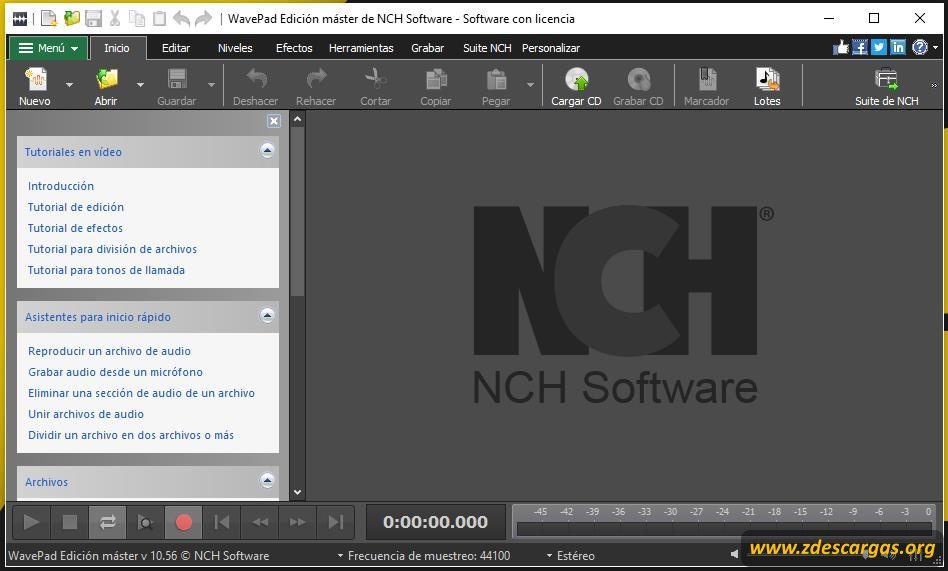Screen dimensions: 948x571
Task: Switch to the Inicio tab
Action: click(117, 48)
